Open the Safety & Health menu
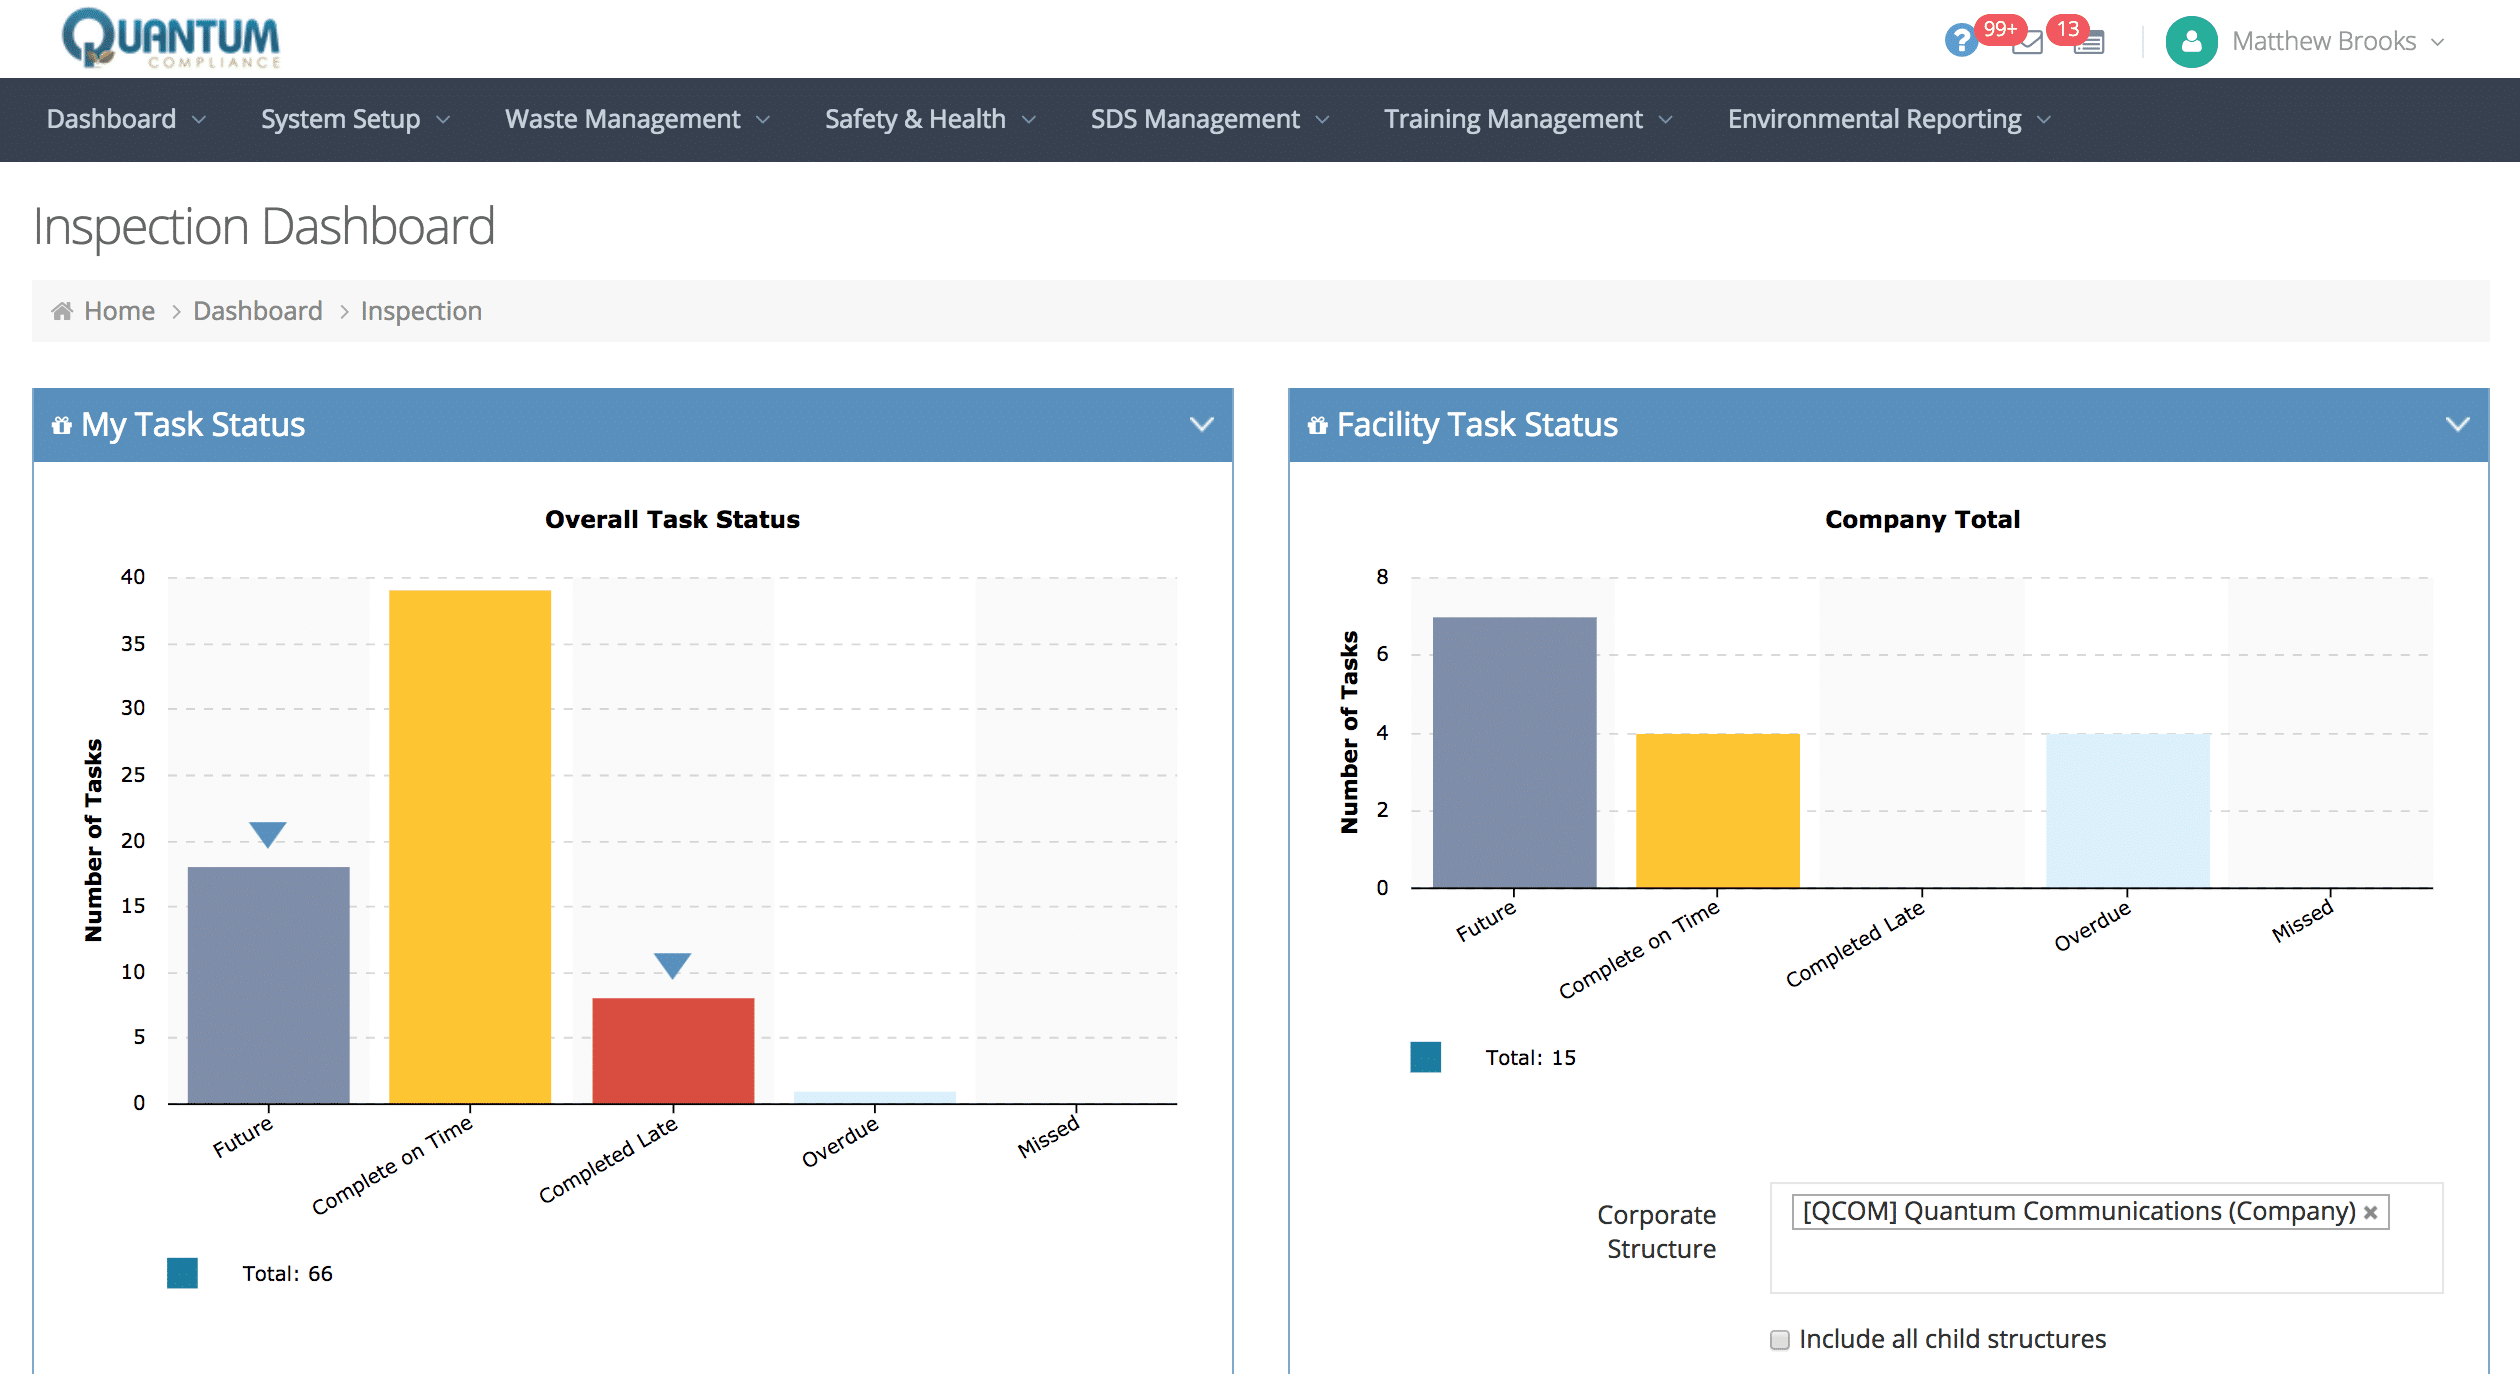The height and width of the screenshot is (1374, 2520). 915,119
